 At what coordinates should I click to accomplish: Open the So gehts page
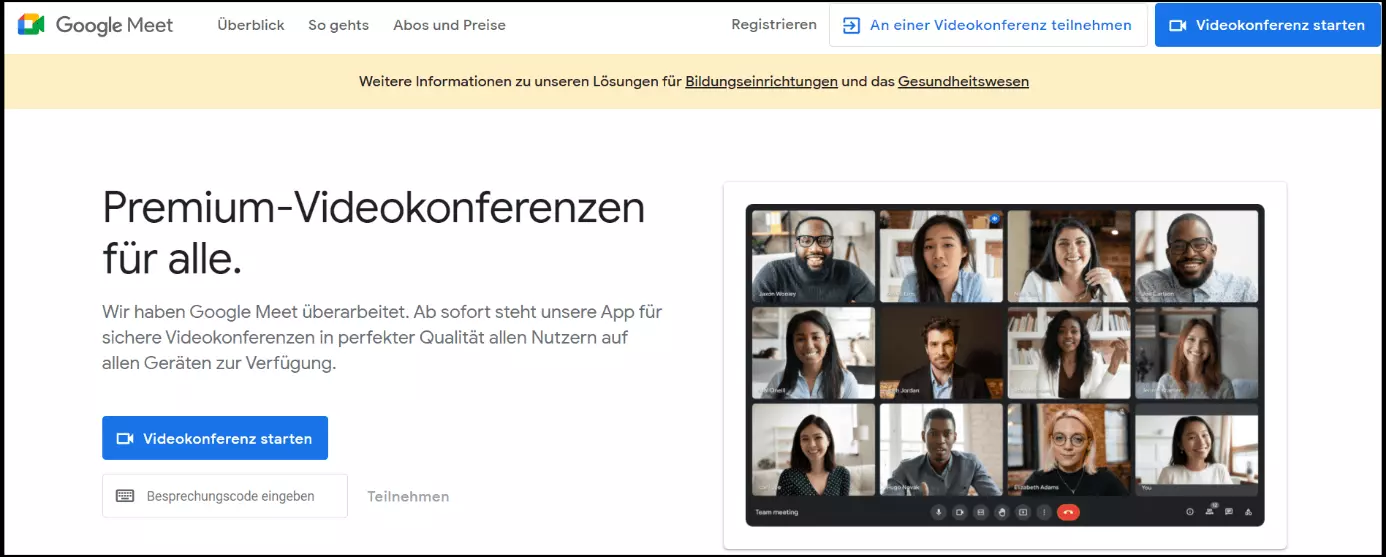(338, 25)
